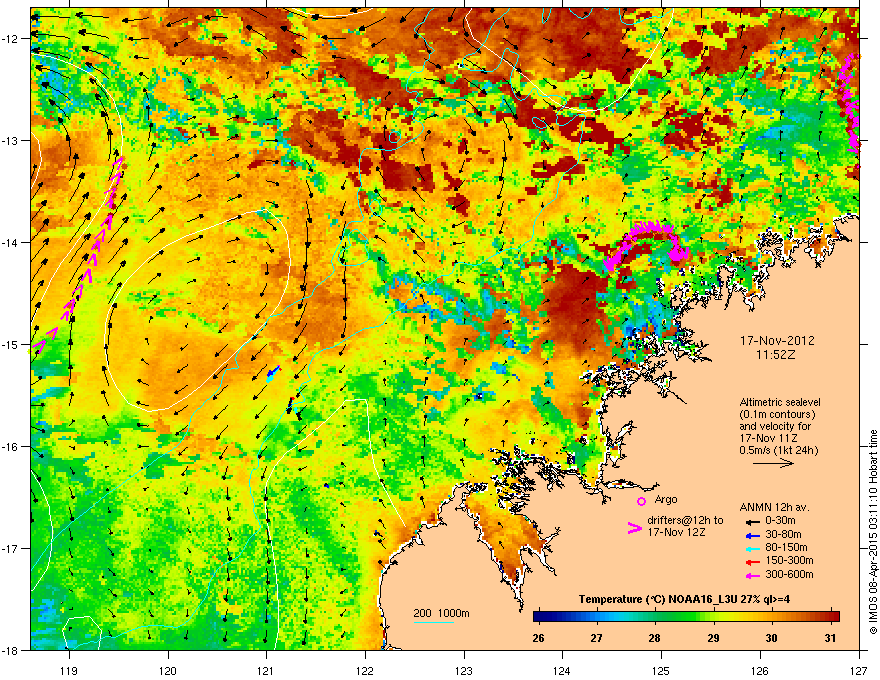Click the 'drifters@12h to' legend text
880x680 pixels.
(685, 521)
